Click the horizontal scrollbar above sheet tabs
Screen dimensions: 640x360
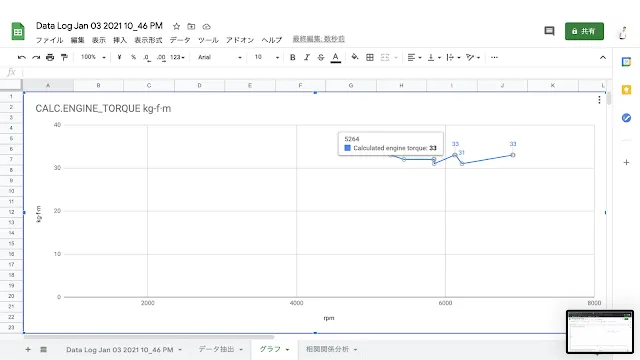tap(149, 337)
